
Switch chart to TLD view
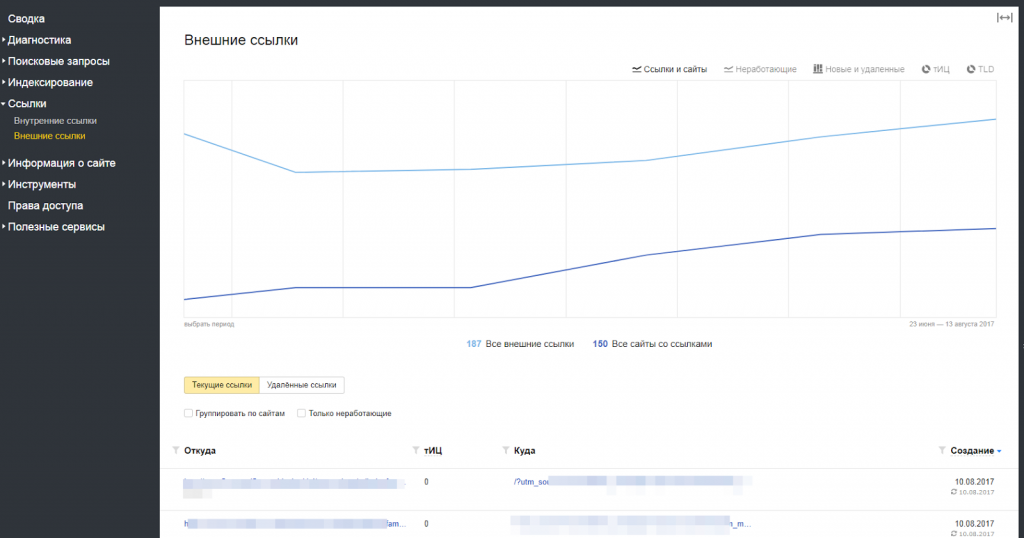click(980, 69)
